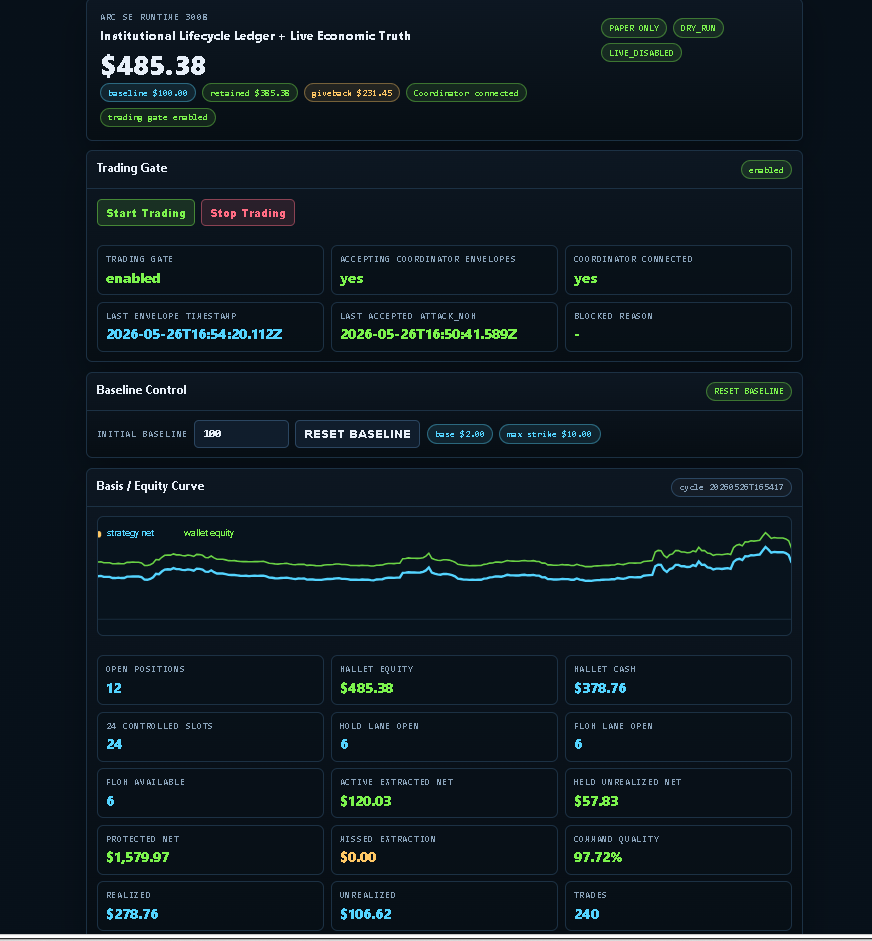Click the equity curve chart area
872x941 pixels.
(x=444, y=576)
